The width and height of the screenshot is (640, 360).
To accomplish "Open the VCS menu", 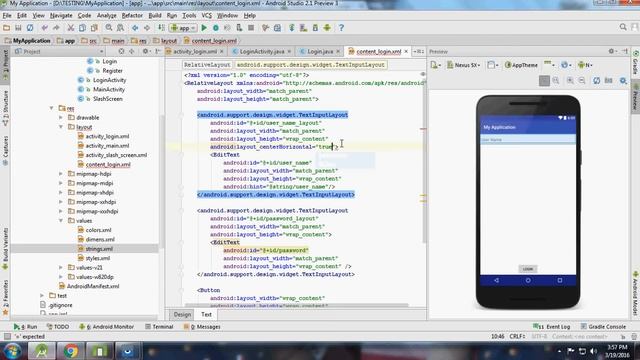I will tap(207, 16).
